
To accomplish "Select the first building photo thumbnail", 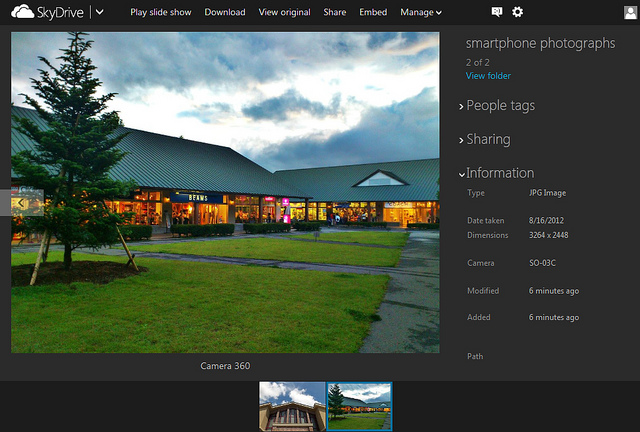I will [x=292, y=406].
